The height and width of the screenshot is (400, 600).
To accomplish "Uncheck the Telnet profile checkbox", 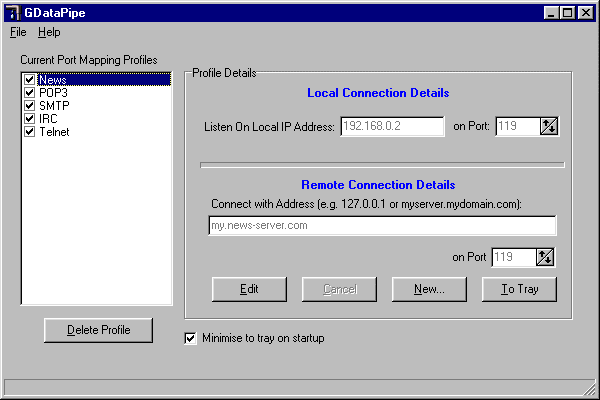I will (29, 132).
